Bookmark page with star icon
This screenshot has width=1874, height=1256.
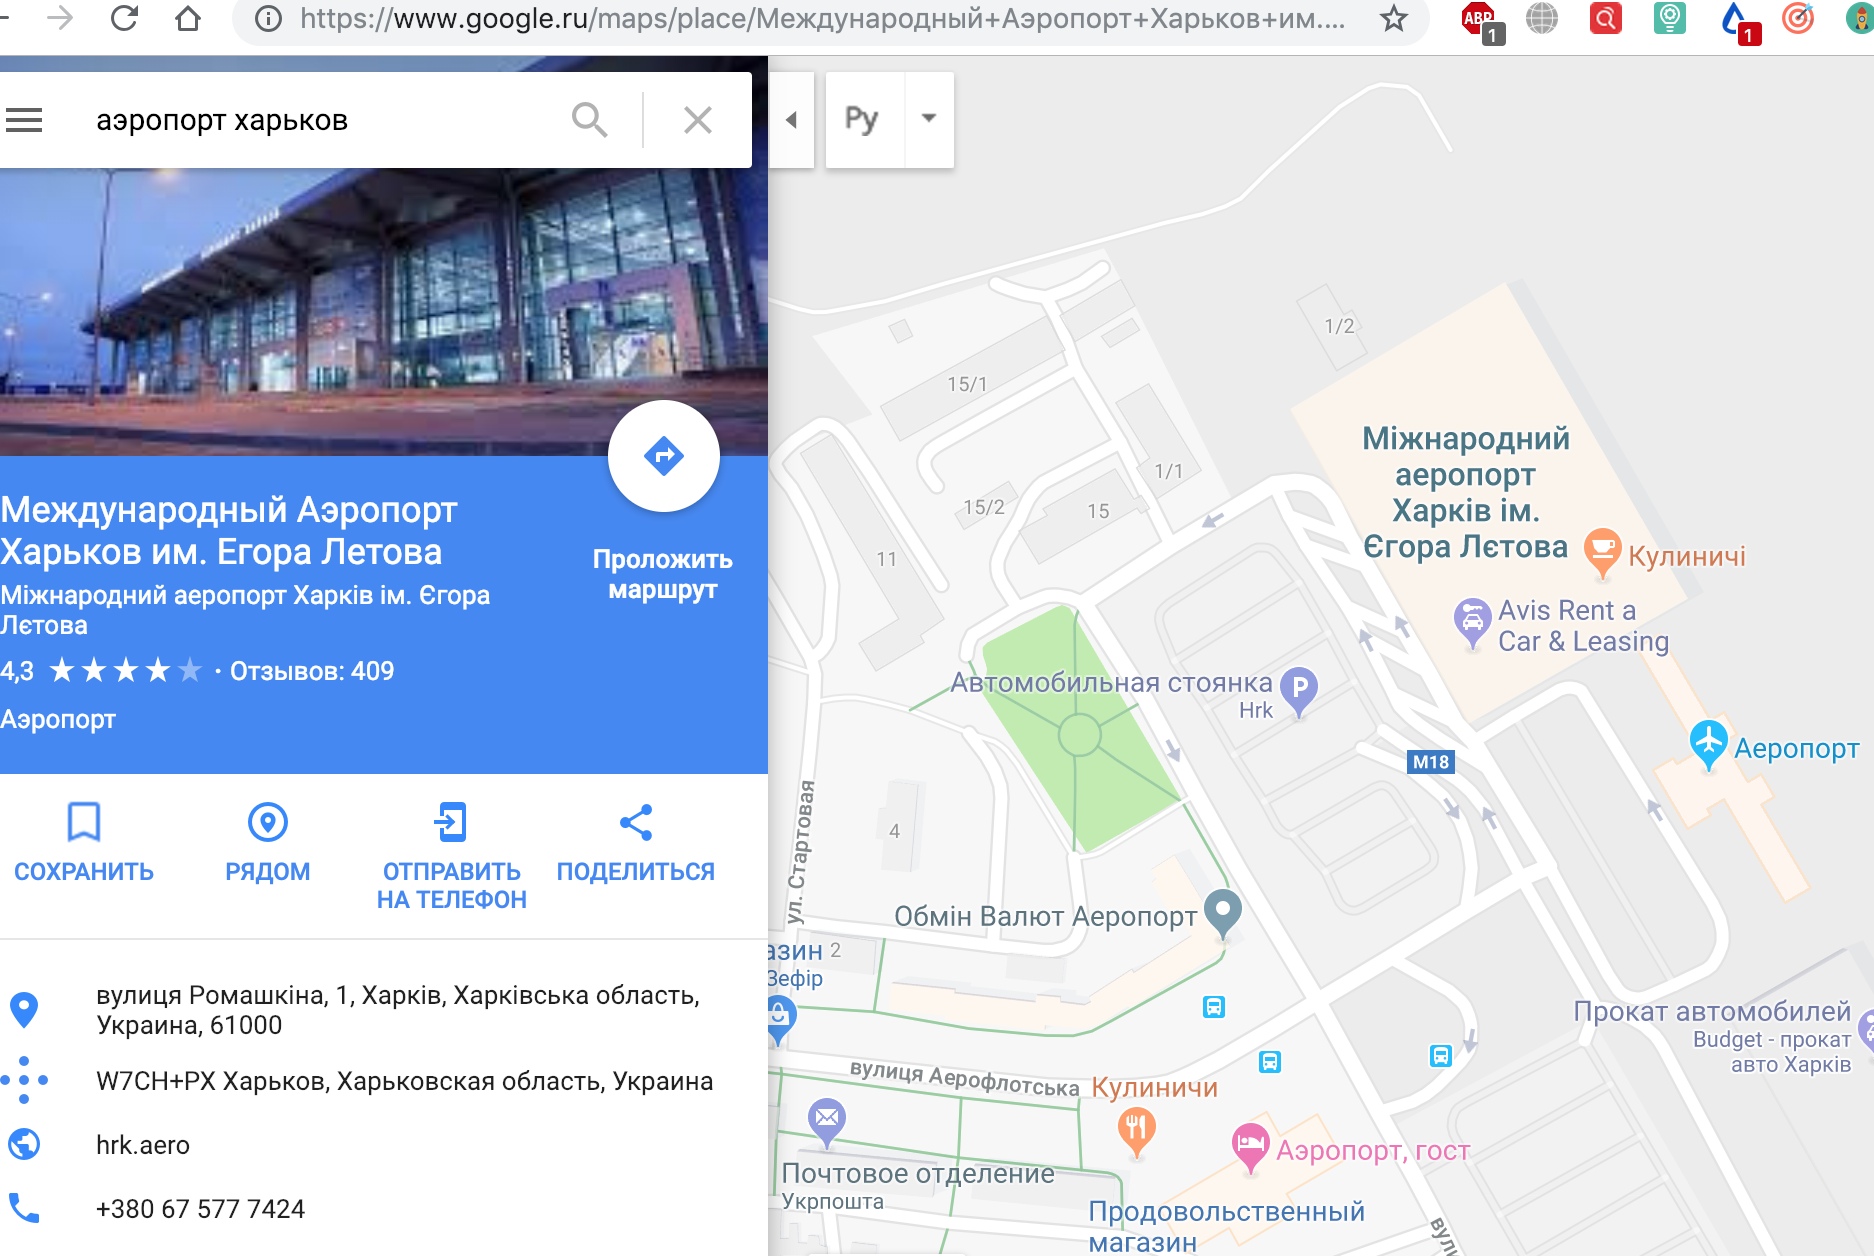[x=1394, y=18]
